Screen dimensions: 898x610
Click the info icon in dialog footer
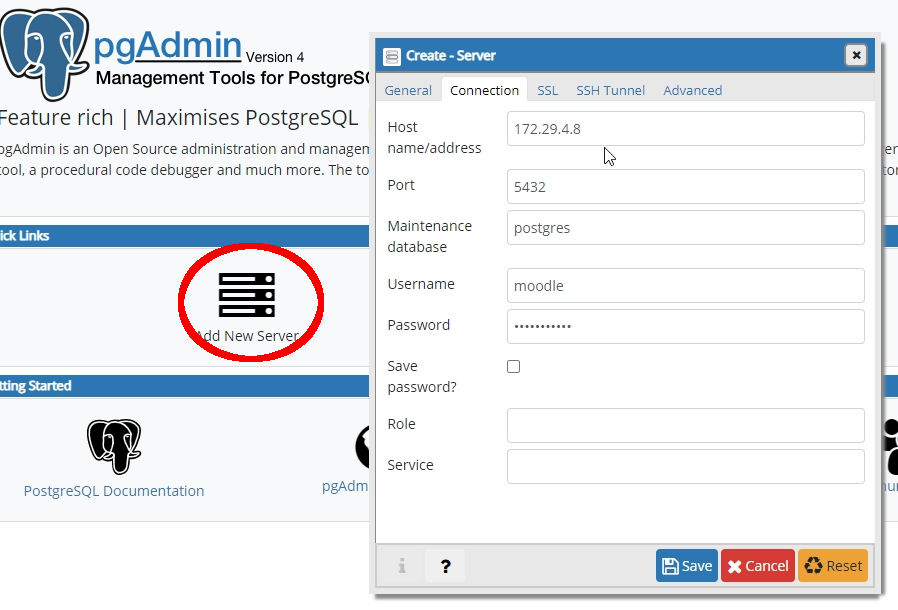pyautogui.click(x=402, y=566)
